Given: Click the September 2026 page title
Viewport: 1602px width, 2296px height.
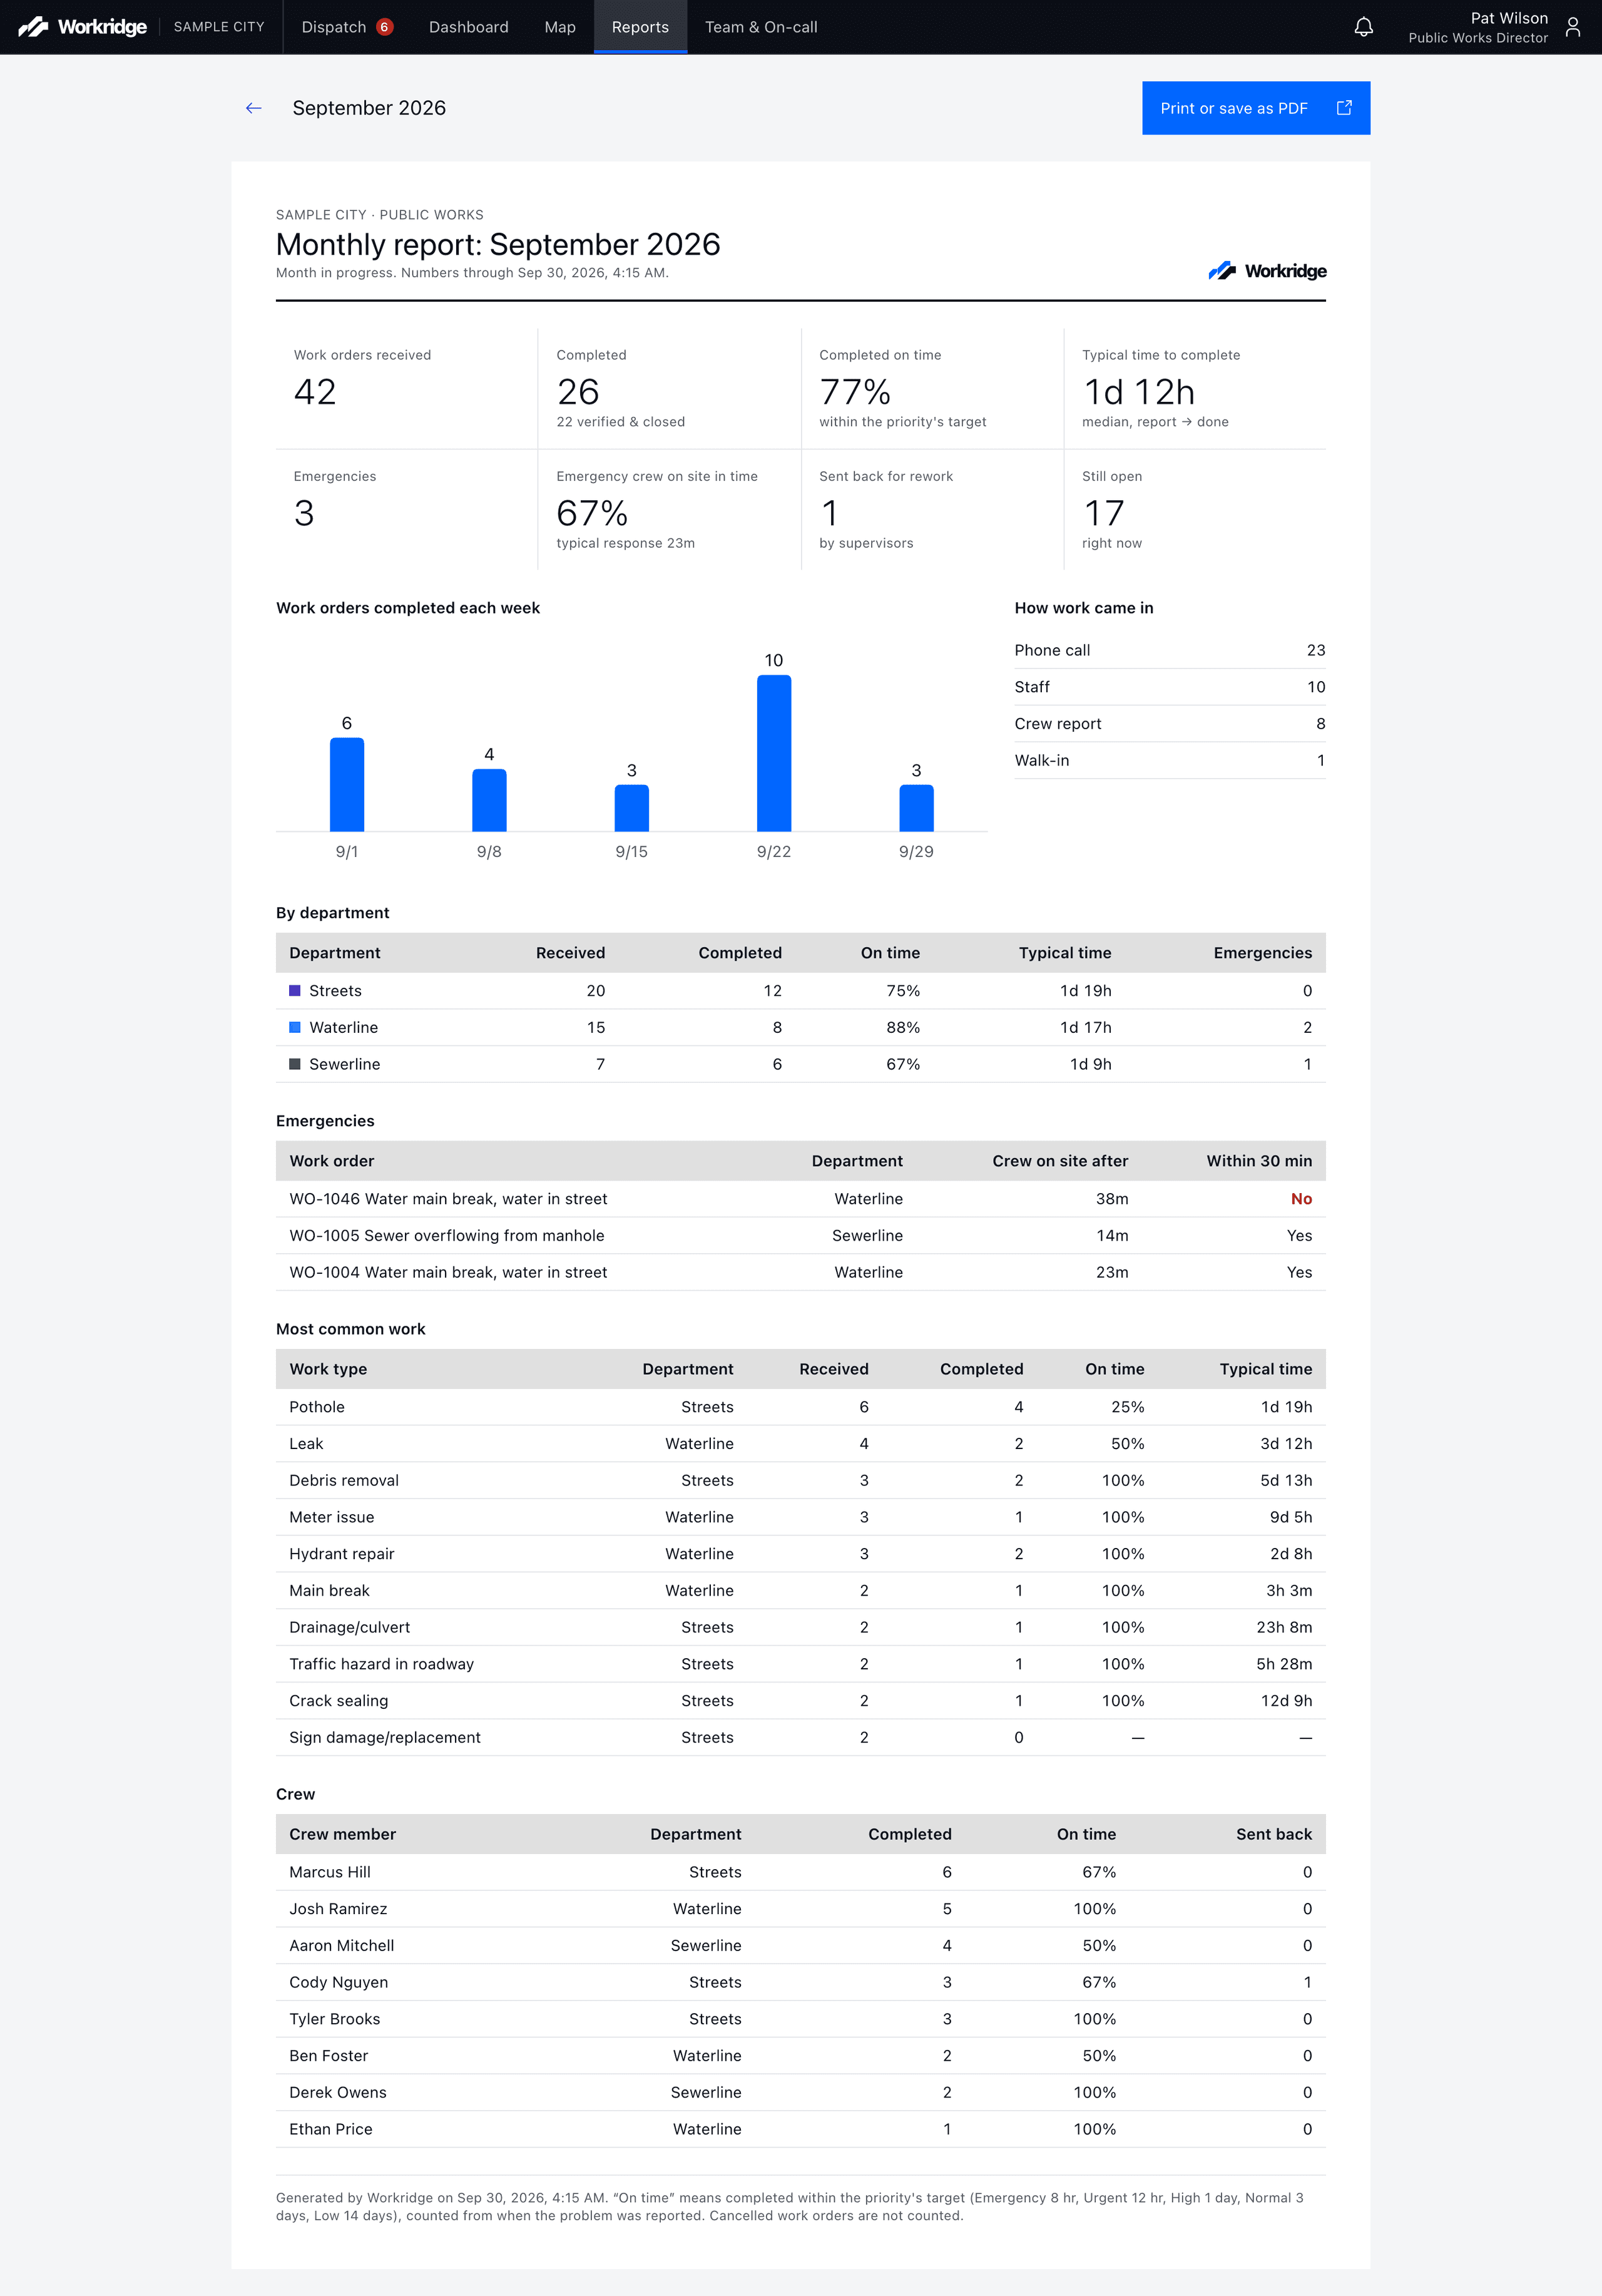Looking at the screenshot, I should pyautogui.click(x=369, y=108).
